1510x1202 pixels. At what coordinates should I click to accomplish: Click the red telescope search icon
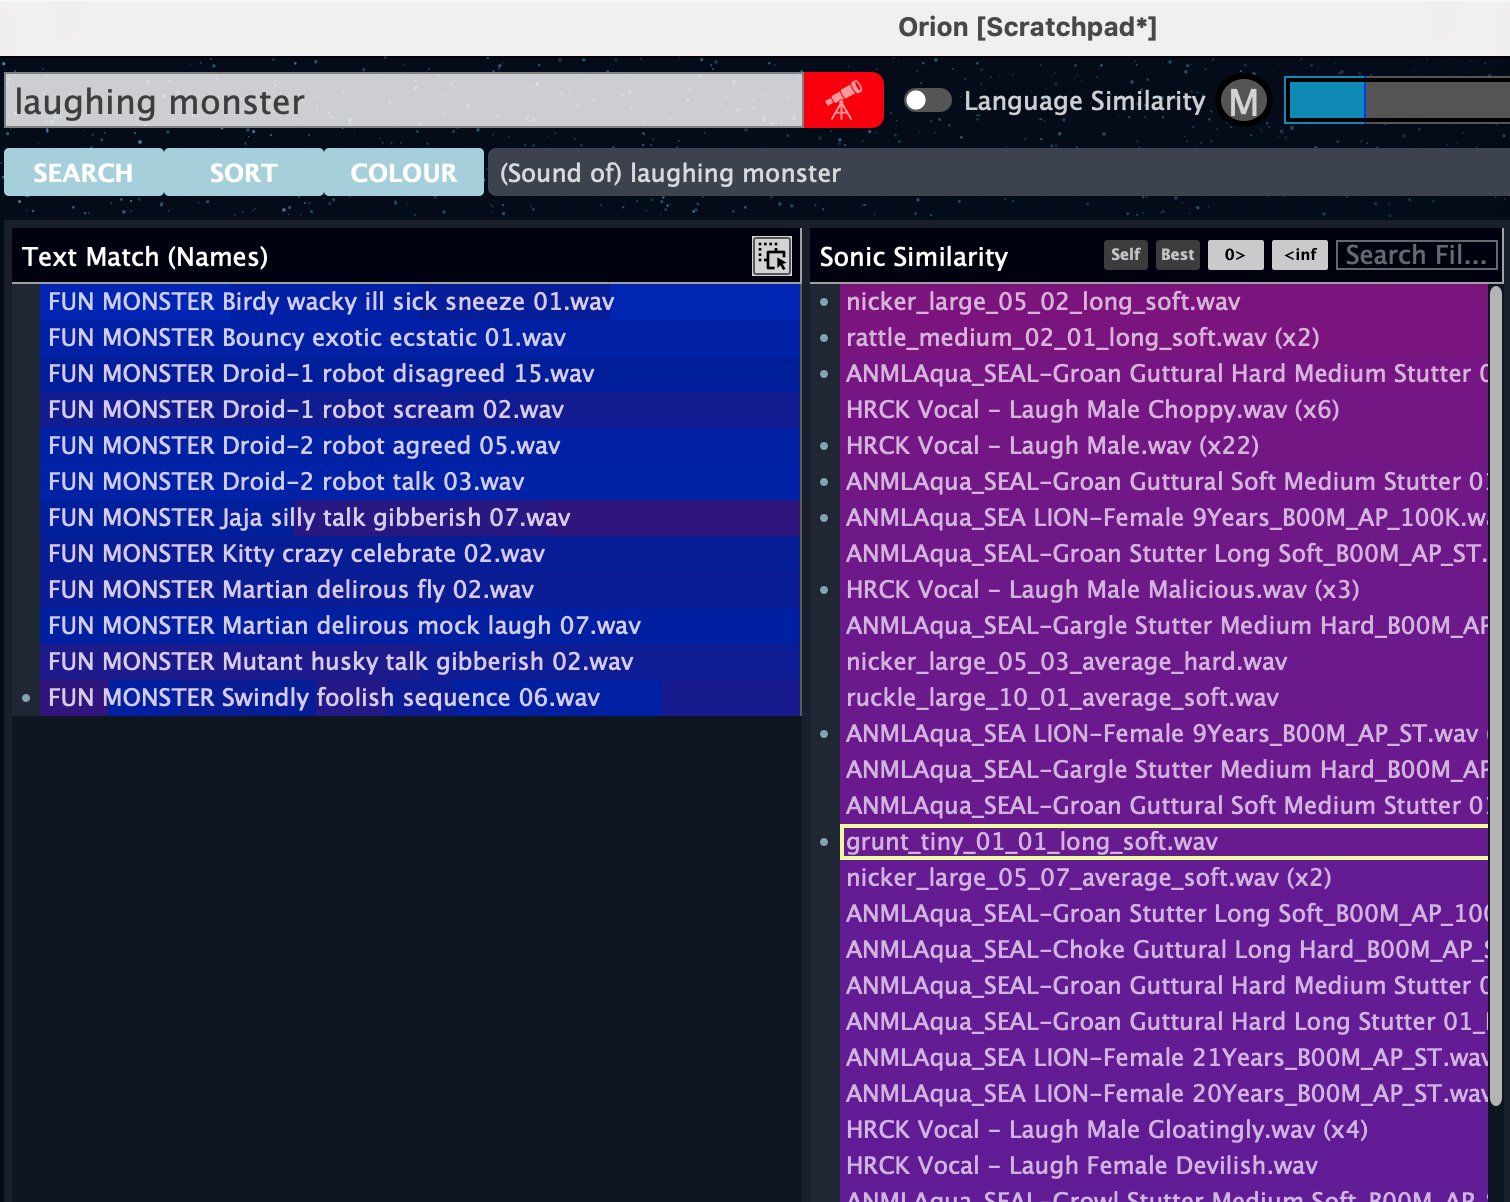(x=842, y=100)
